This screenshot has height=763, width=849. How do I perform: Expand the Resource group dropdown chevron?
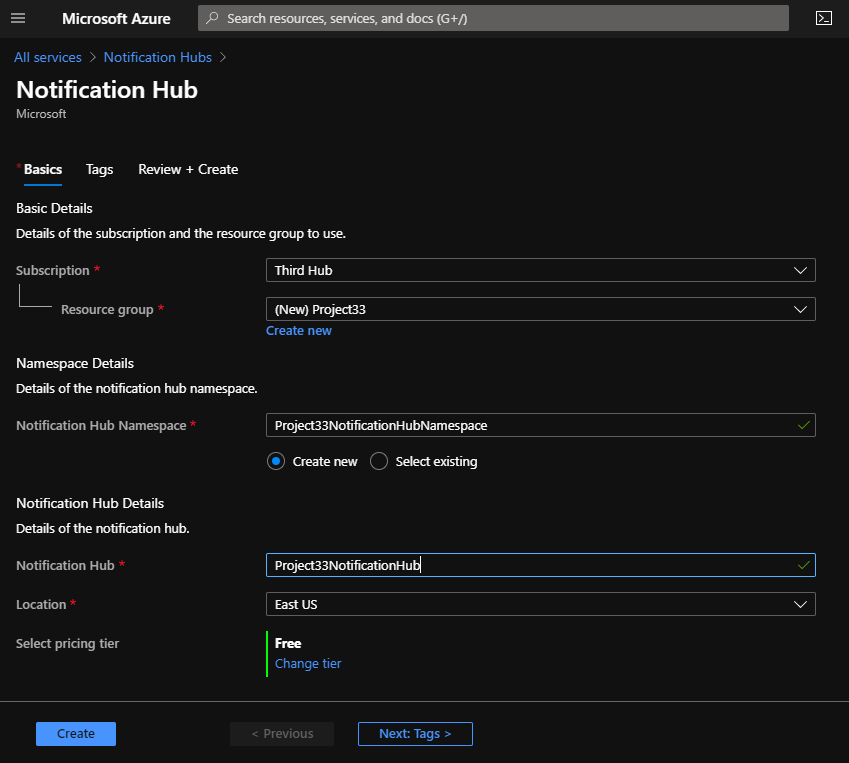800,309
